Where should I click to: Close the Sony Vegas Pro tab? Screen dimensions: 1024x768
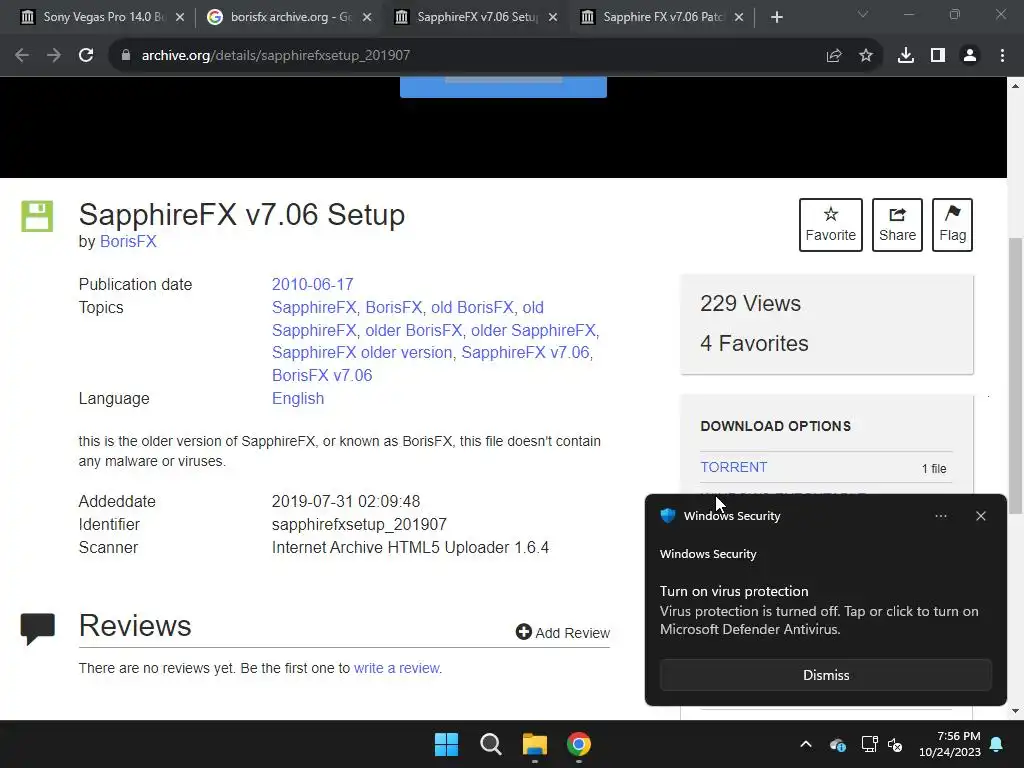(x=180, y=17)
